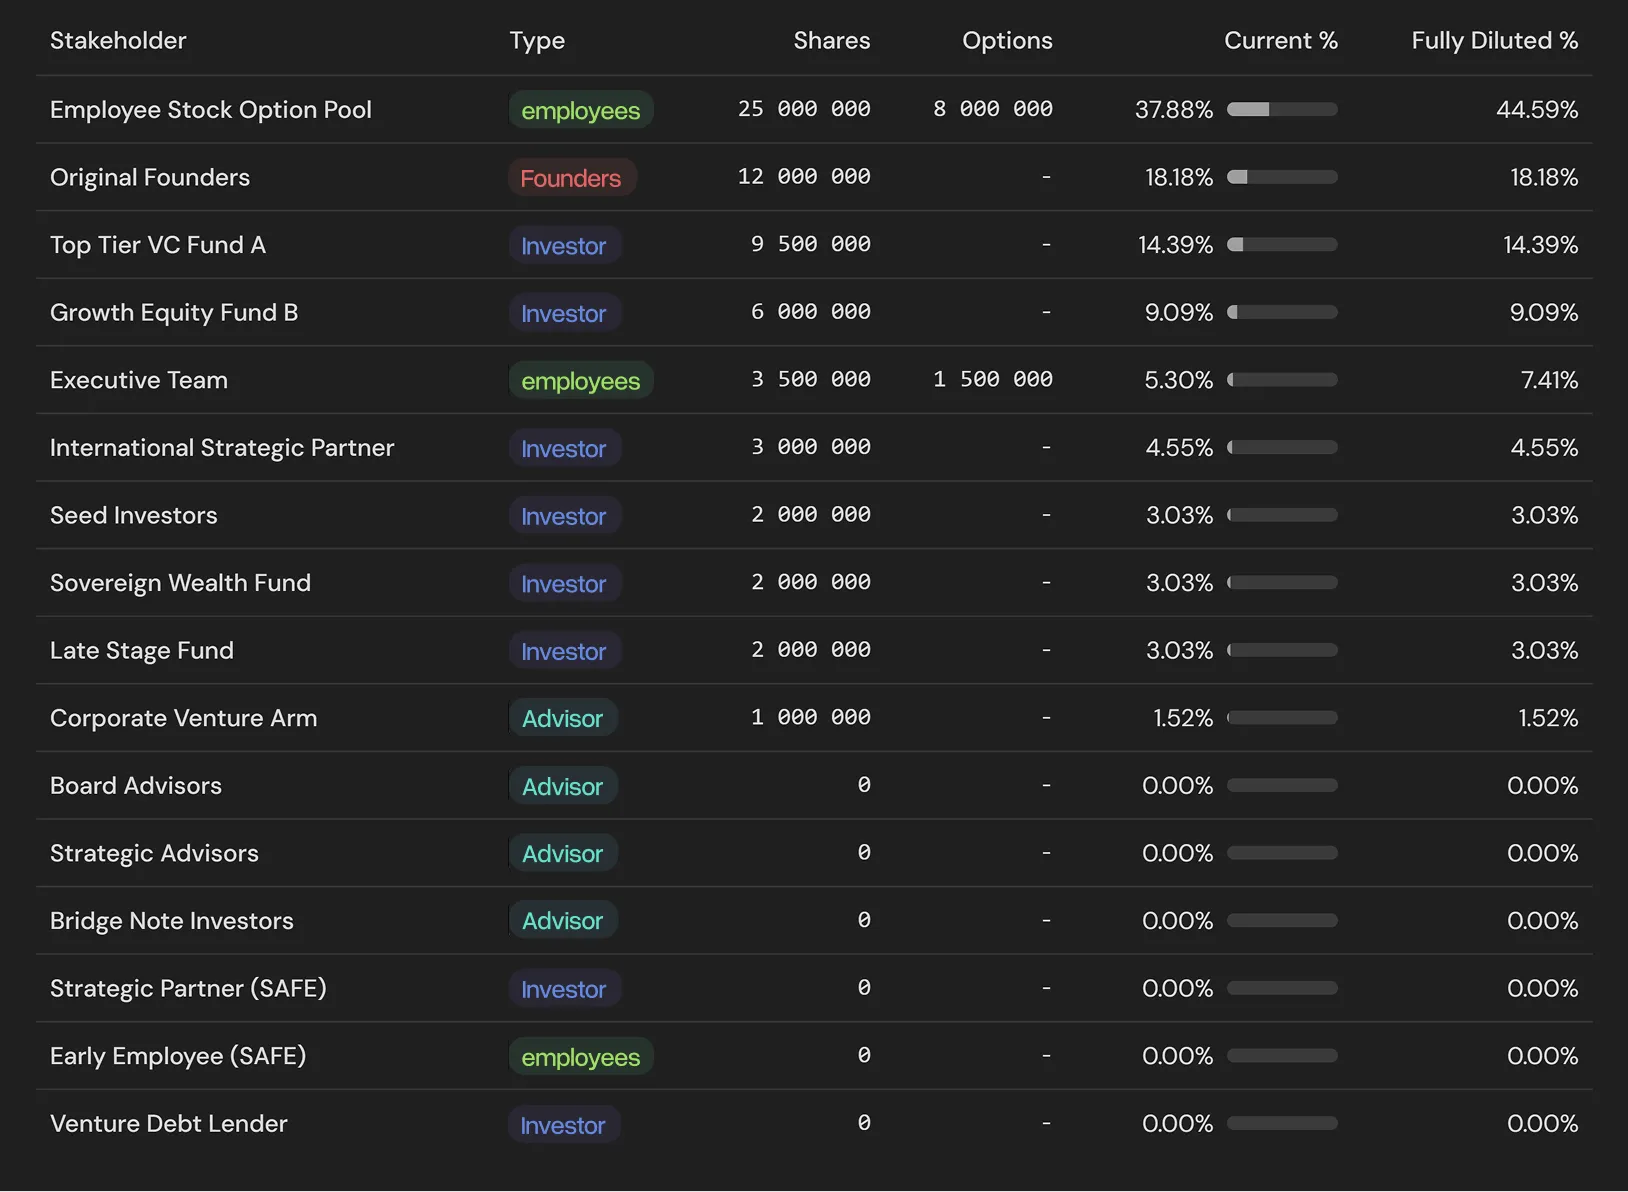The width and height of the screenshot is (1628, 1192).
Task: Click Original Founders ownership progress bar
Action: tap(1282, 178)
